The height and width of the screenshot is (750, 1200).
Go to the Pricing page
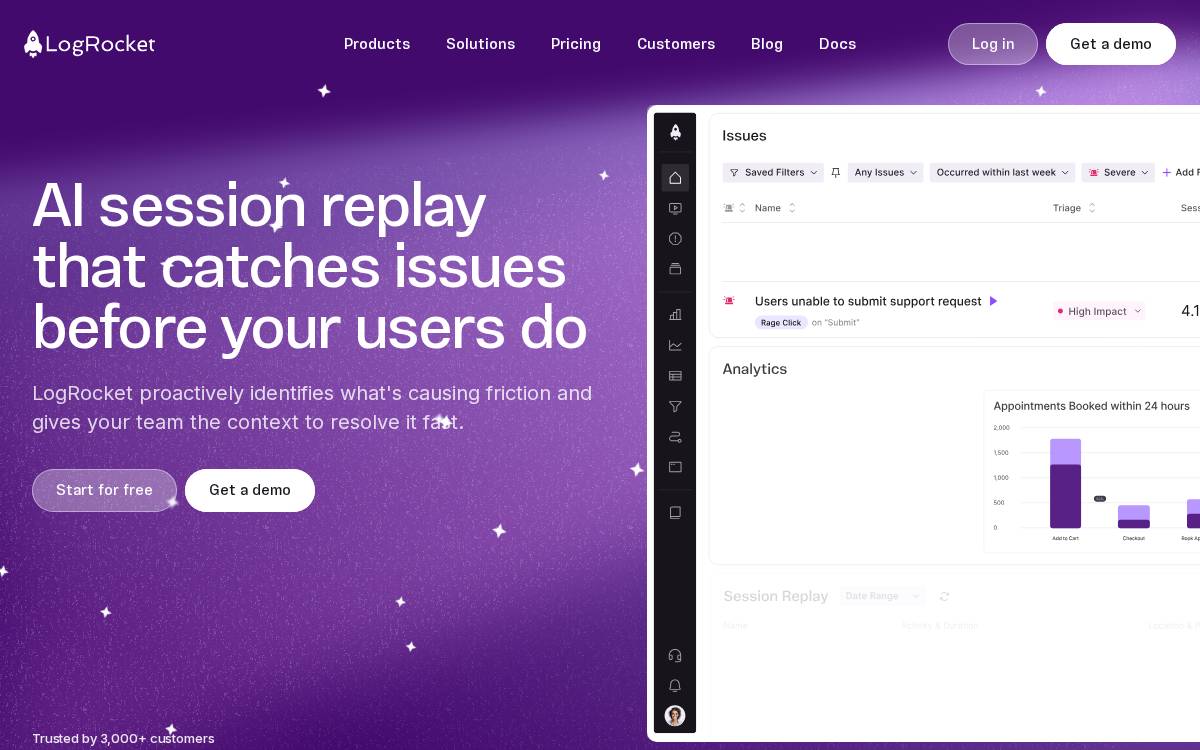576,44
